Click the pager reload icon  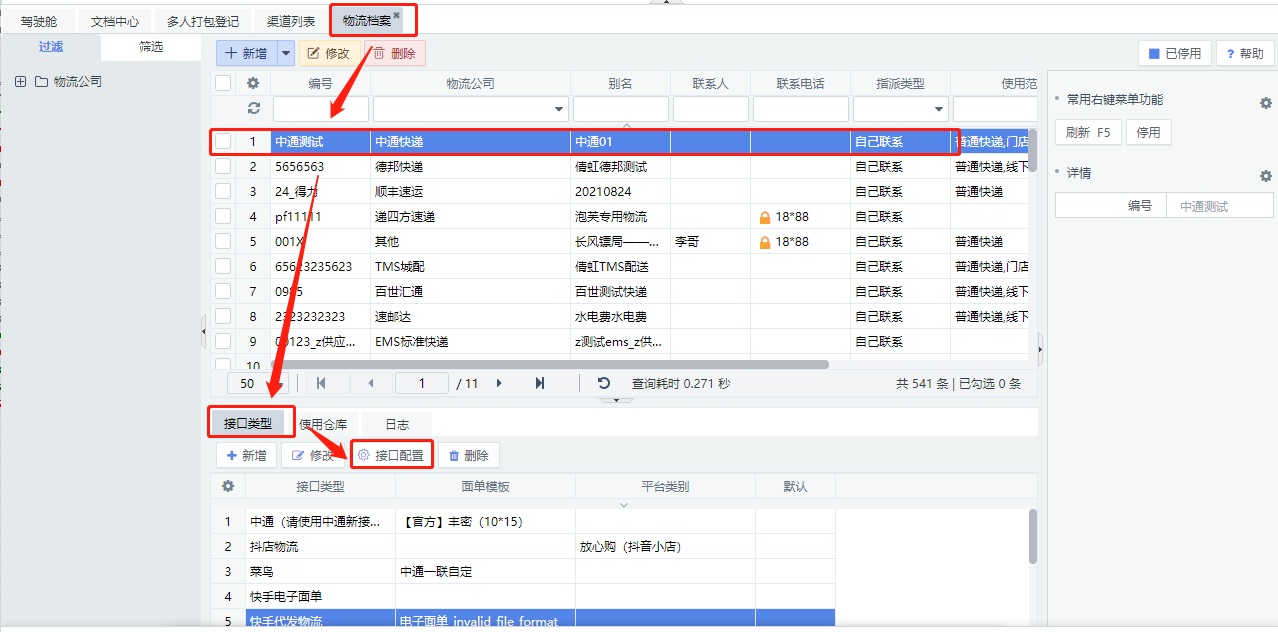point(604,383)
